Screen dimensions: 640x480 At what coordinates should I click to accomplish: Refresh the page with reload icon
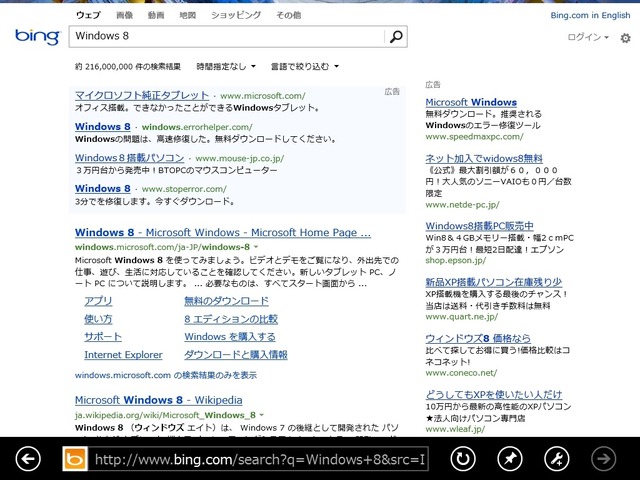tap(463, 459)
